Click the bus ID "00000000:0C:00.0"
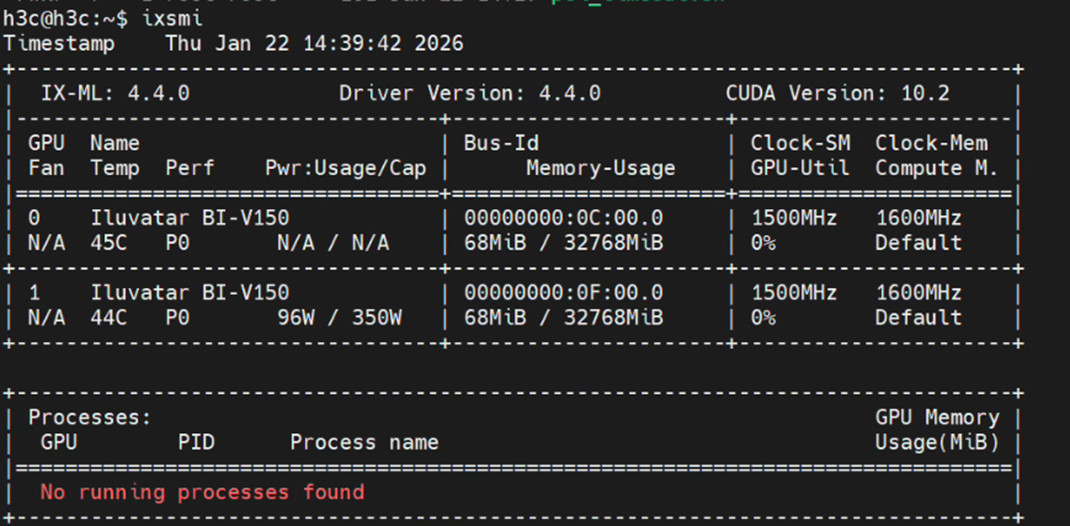The width and height of the screenshot is (1070, 526). (564, 218)
